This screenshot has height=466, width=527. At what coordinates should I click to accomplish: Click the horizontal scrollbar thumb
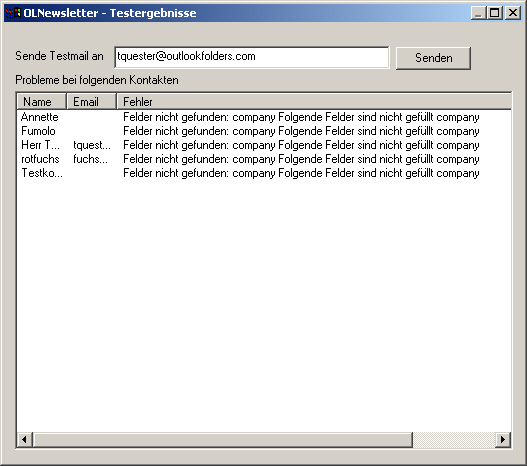pyautogui.click(x=222, y=439)
